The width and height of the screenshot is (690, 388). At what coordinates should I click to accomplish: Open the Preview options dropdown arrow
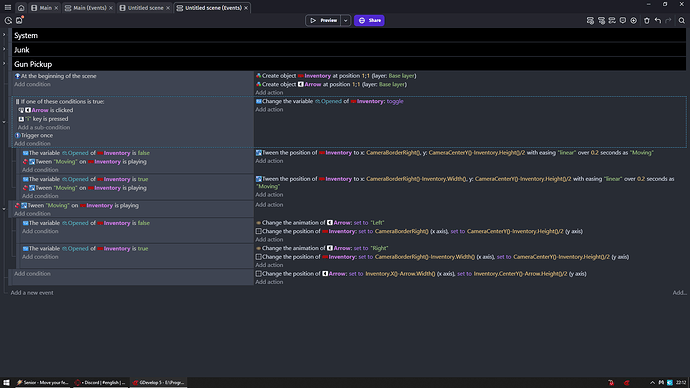point(345,20)
